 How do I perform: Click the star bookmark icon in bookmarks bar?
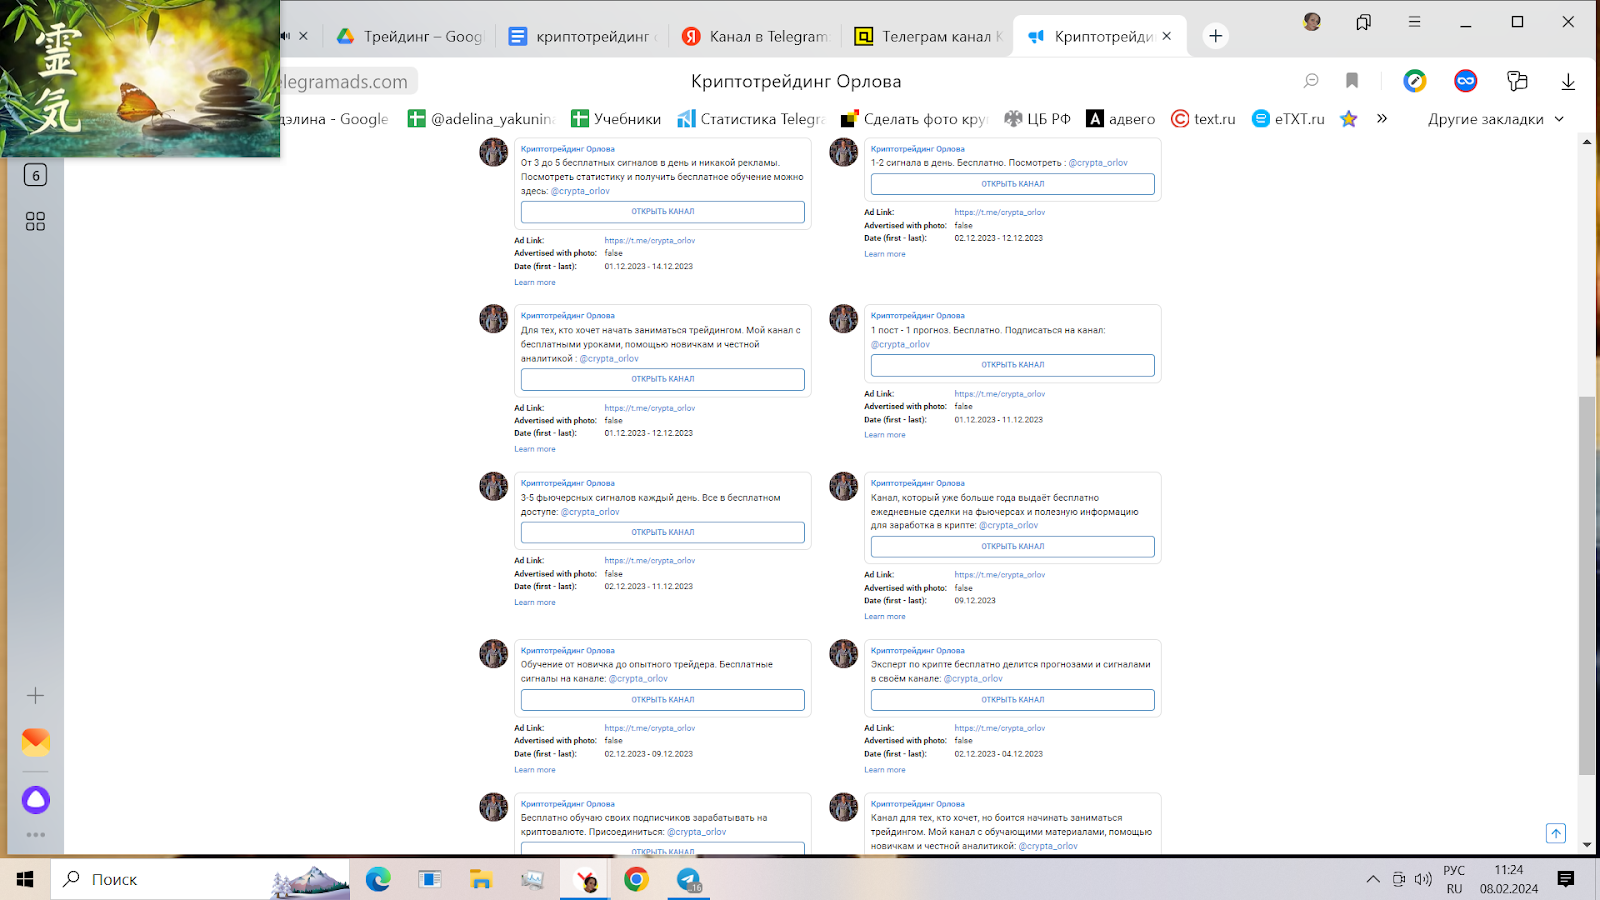tap(1349, 119)
